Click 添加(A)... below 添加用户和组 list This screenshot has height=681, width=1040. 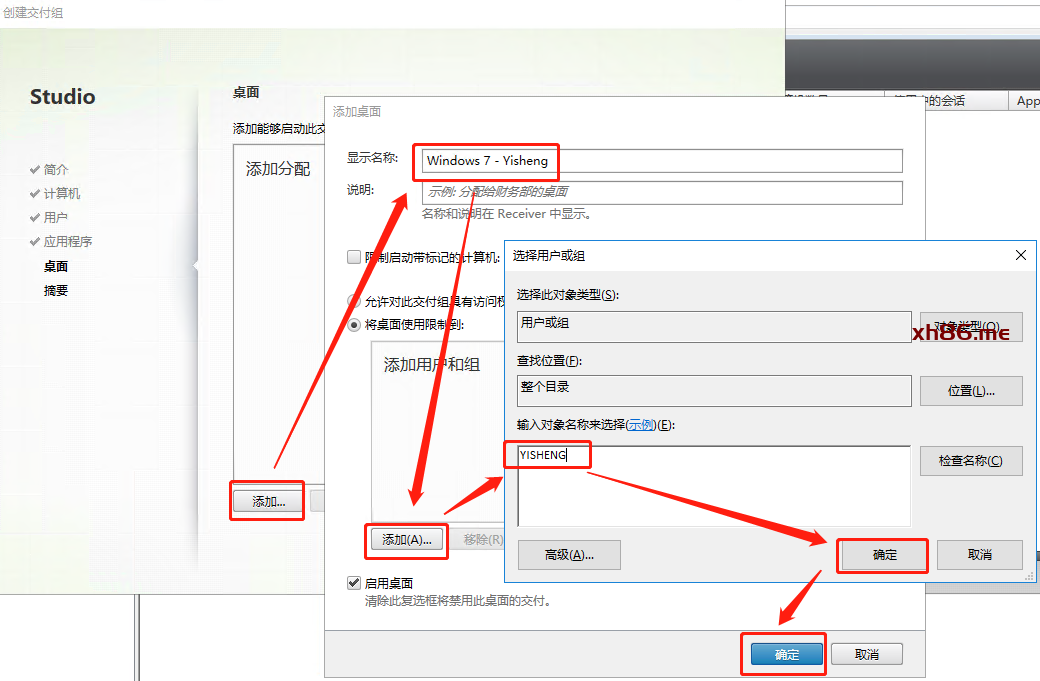pos(407,540)
